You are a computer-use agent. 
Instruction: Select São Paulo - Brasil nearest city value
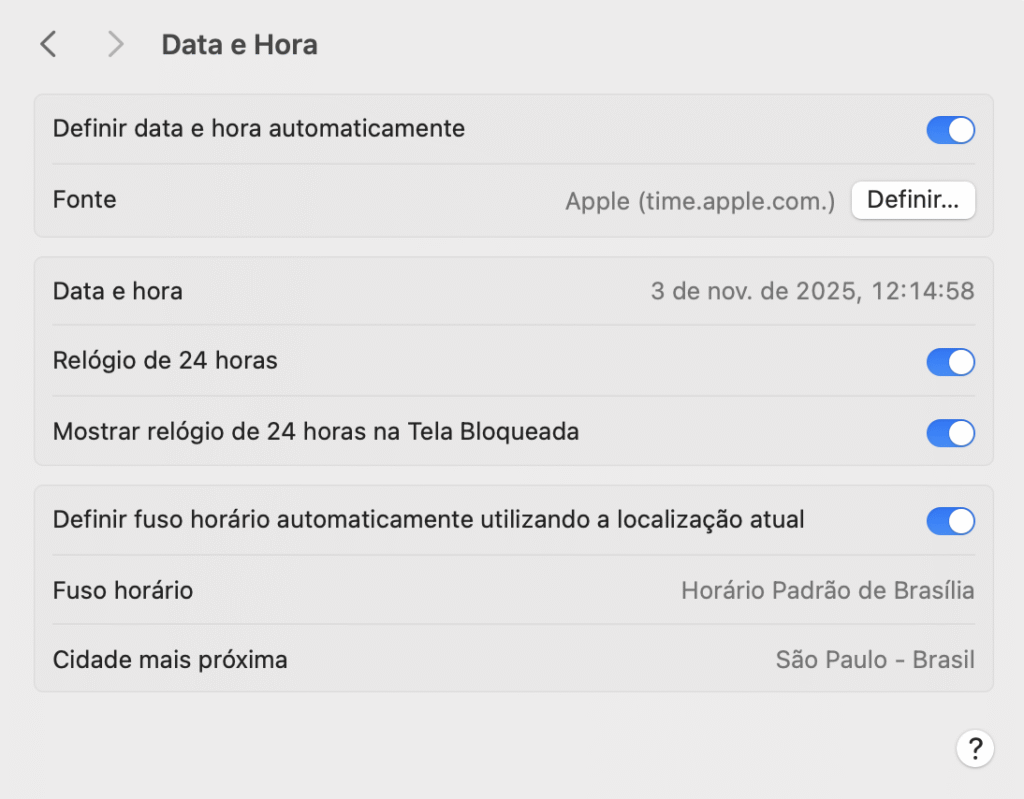(x=875, y=660)
